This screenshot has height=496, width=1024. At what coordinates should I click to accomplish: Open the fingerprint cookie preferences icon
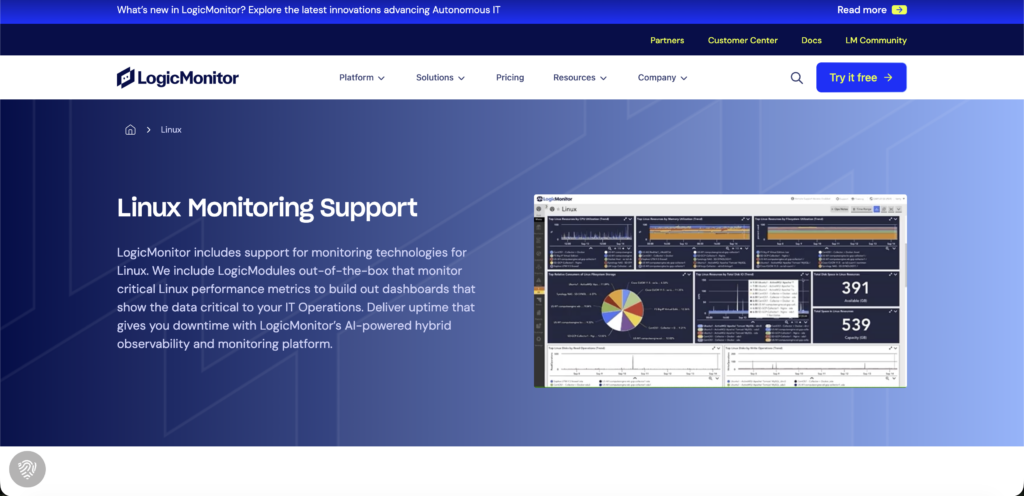tap(27, 469)
